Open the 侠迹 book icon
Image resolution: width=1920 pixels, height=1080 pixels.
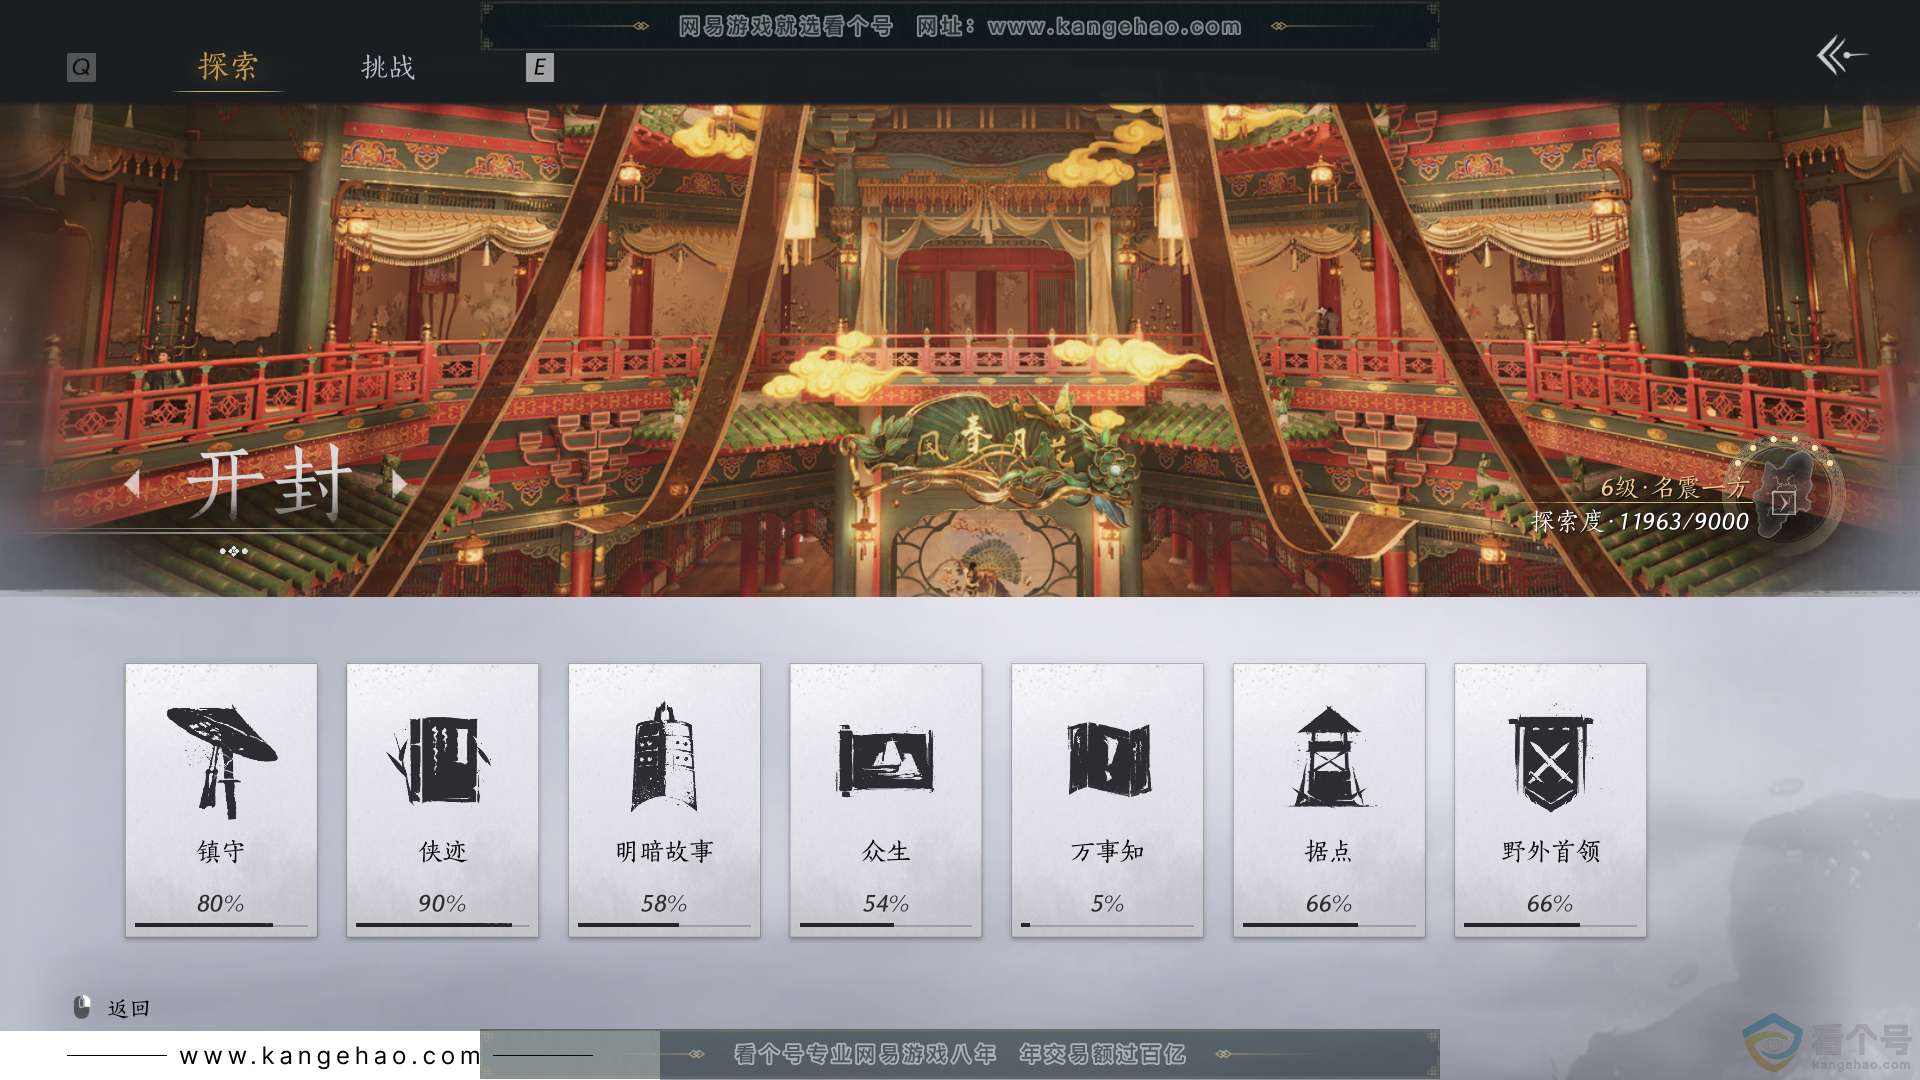pos(441,760)
